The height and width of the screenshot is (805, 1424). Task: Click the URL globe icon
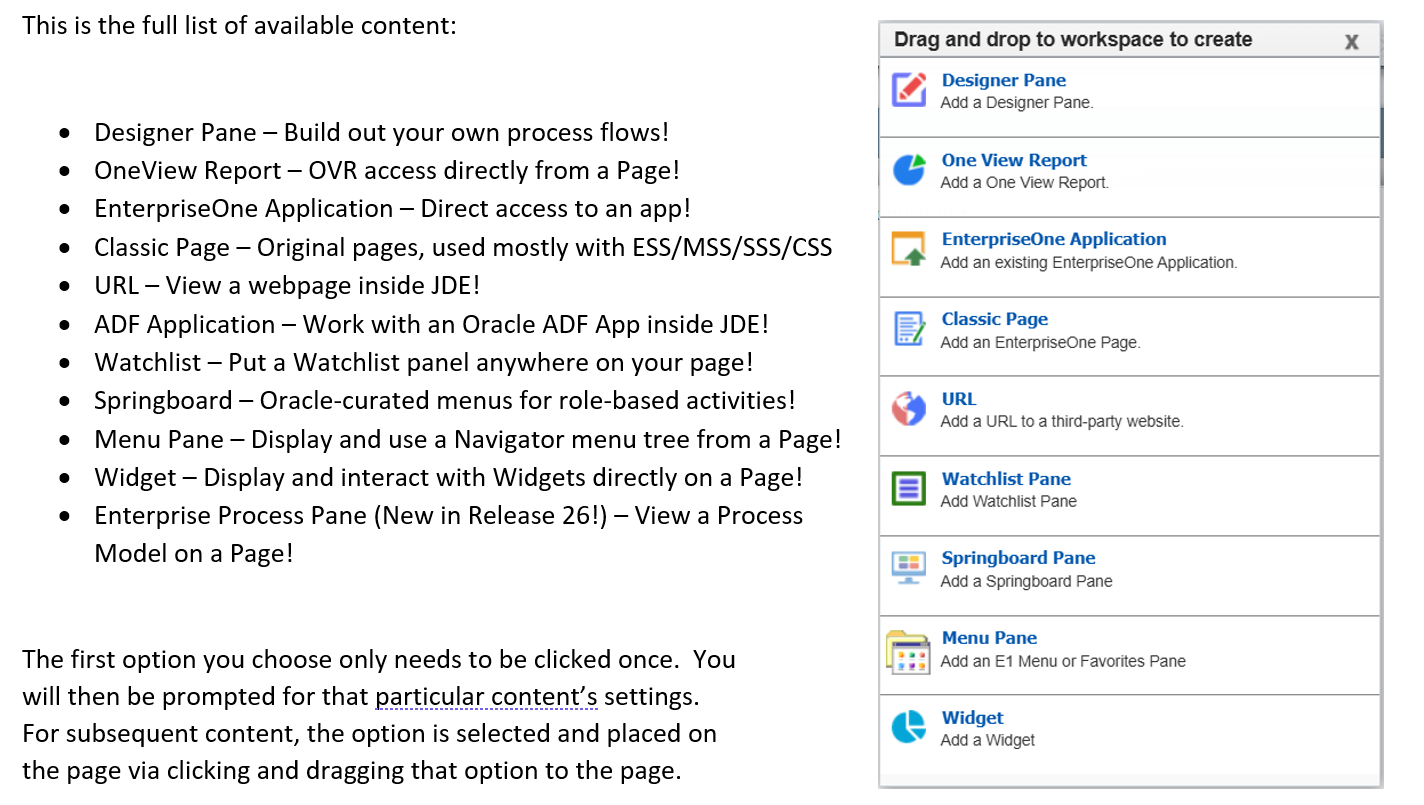click(x=909, y=409)
